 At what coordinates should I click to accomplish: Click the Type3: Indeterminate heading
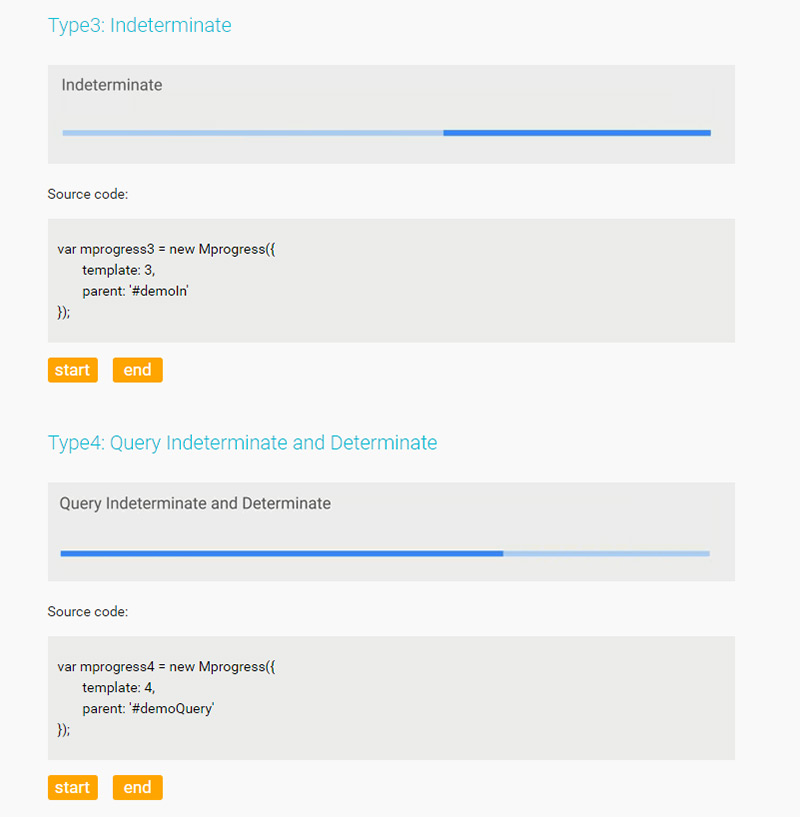tap(140, 25)
